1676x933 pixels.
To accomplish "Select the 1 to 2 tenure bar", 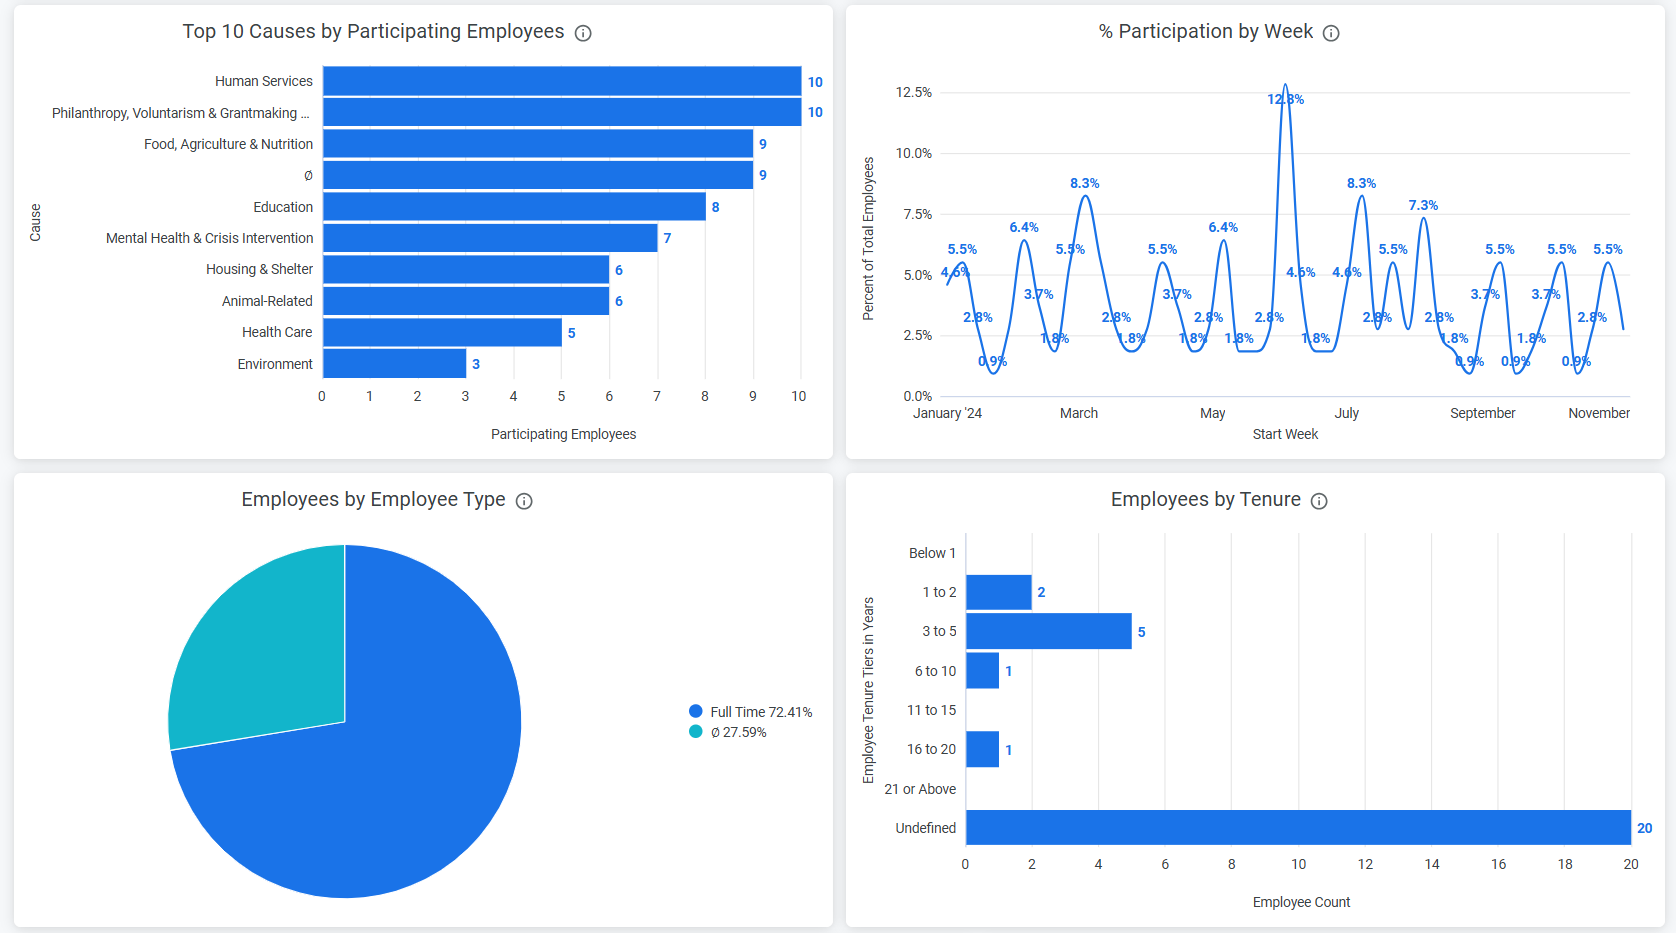I will [999, 592].
